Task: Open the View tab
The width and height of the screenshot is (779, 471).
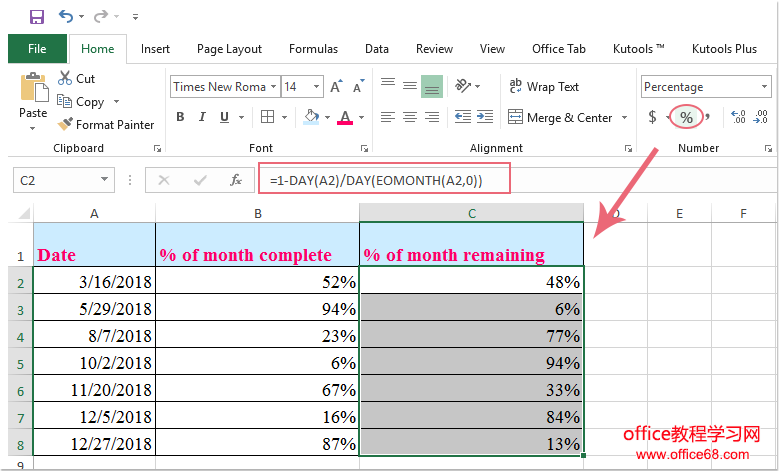Action: coord(492,49)
